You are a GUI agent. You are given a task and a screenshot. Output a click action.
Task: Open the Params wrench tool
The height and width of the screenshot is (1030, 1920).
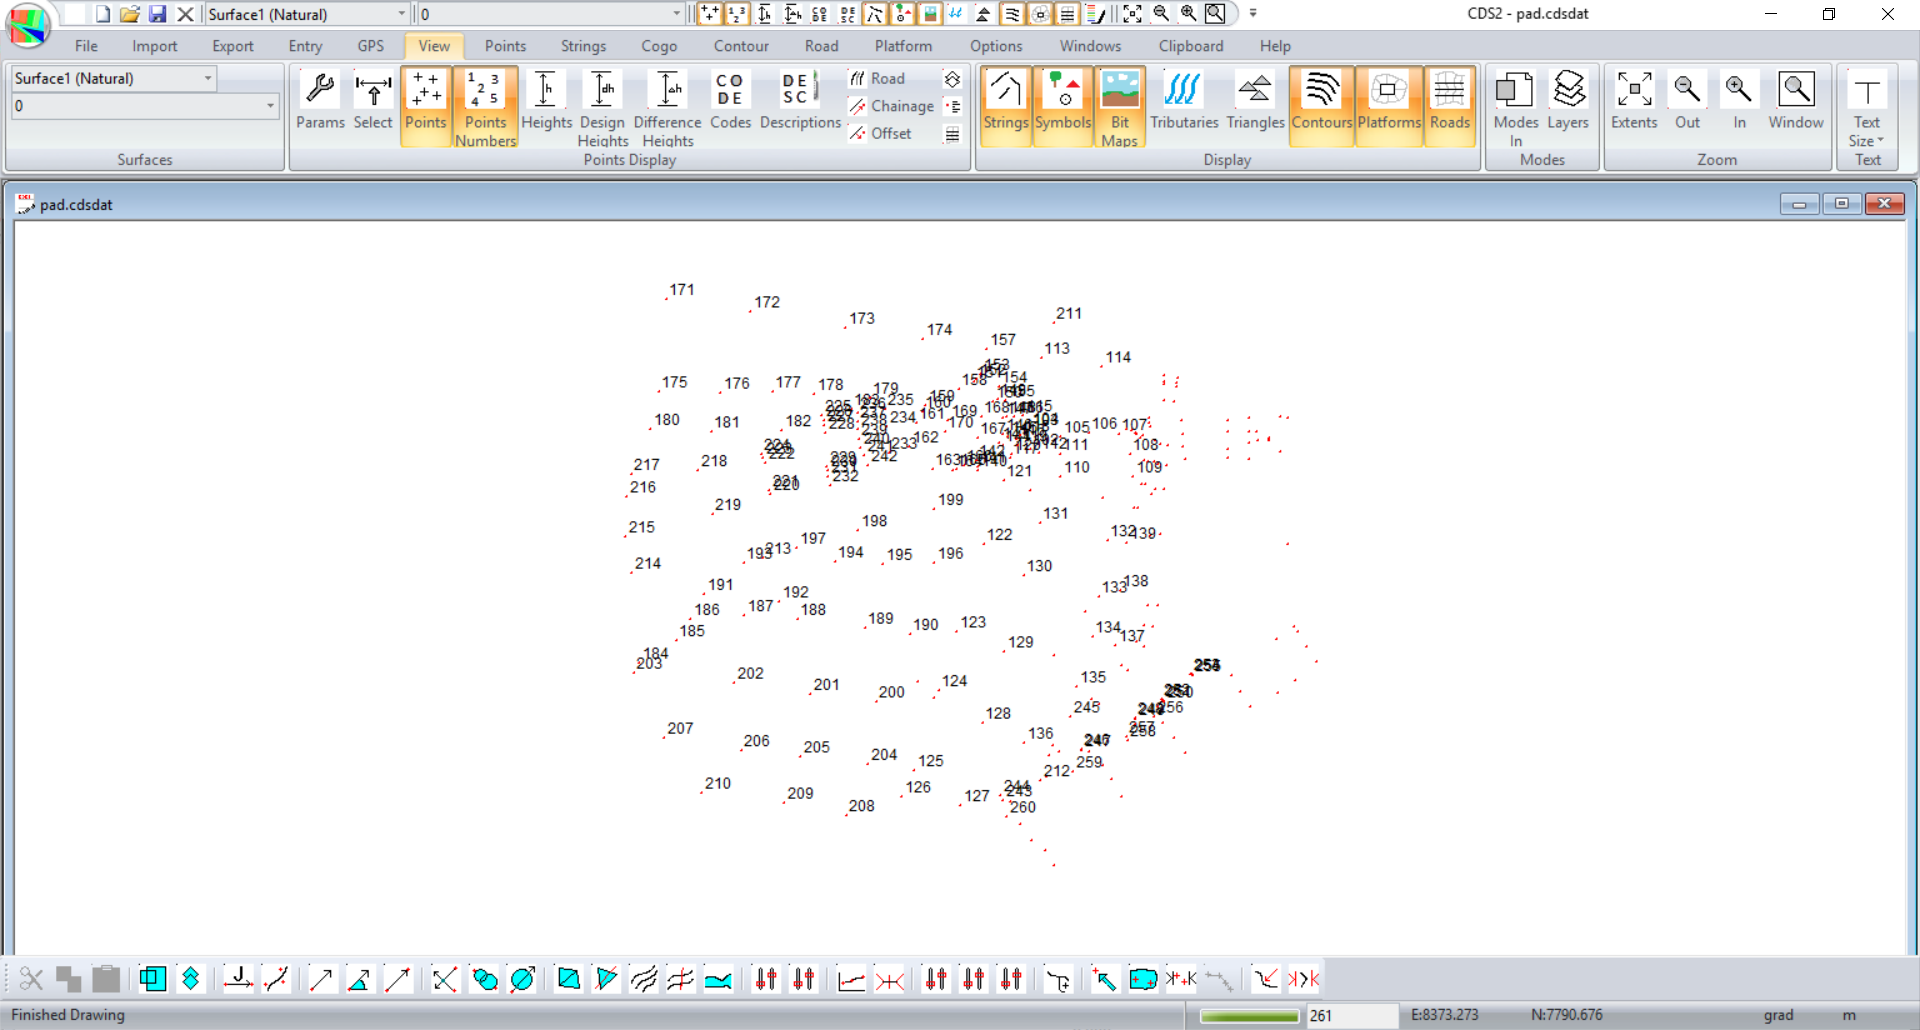pos(320,100)
